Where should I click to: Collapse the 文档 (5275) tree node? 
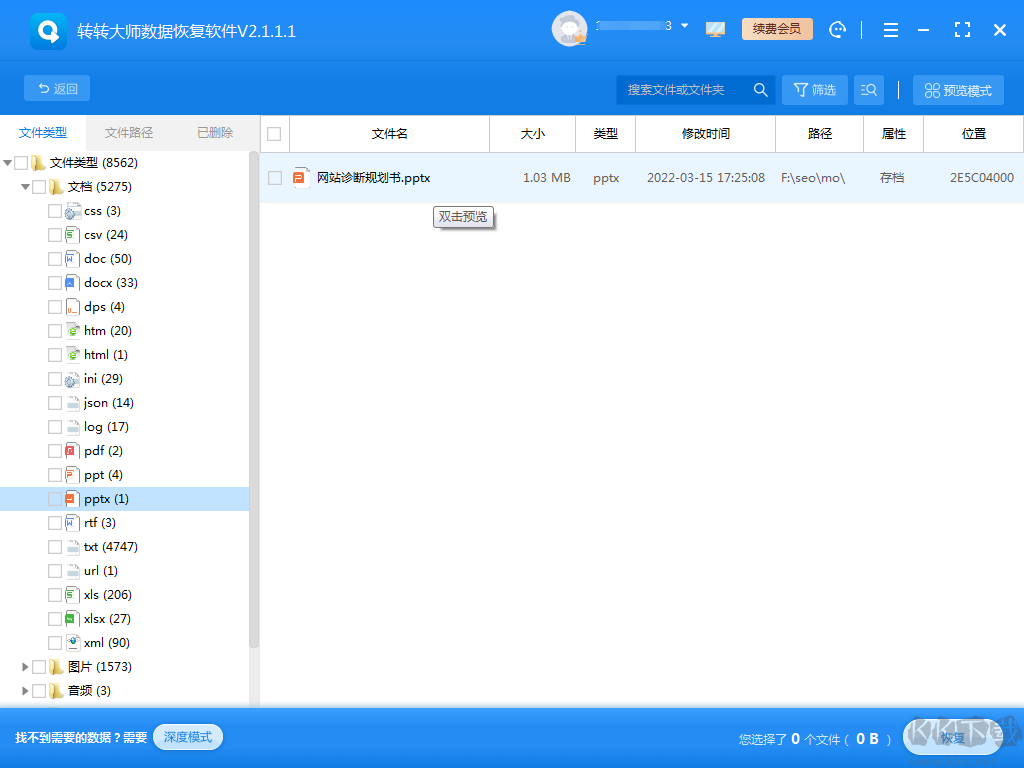tap(24, 186)
